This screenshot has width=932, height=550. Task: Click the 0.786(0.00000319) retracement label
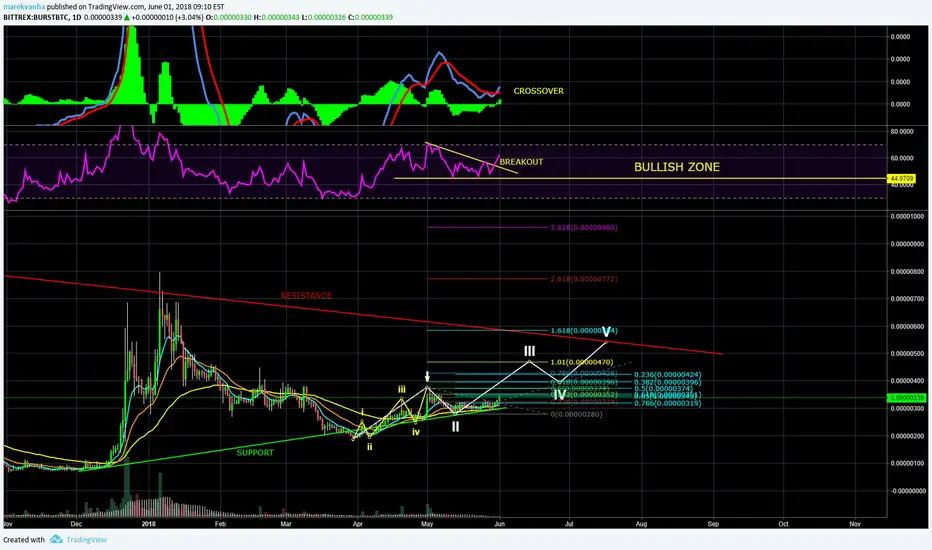click(x=667, y=403)
